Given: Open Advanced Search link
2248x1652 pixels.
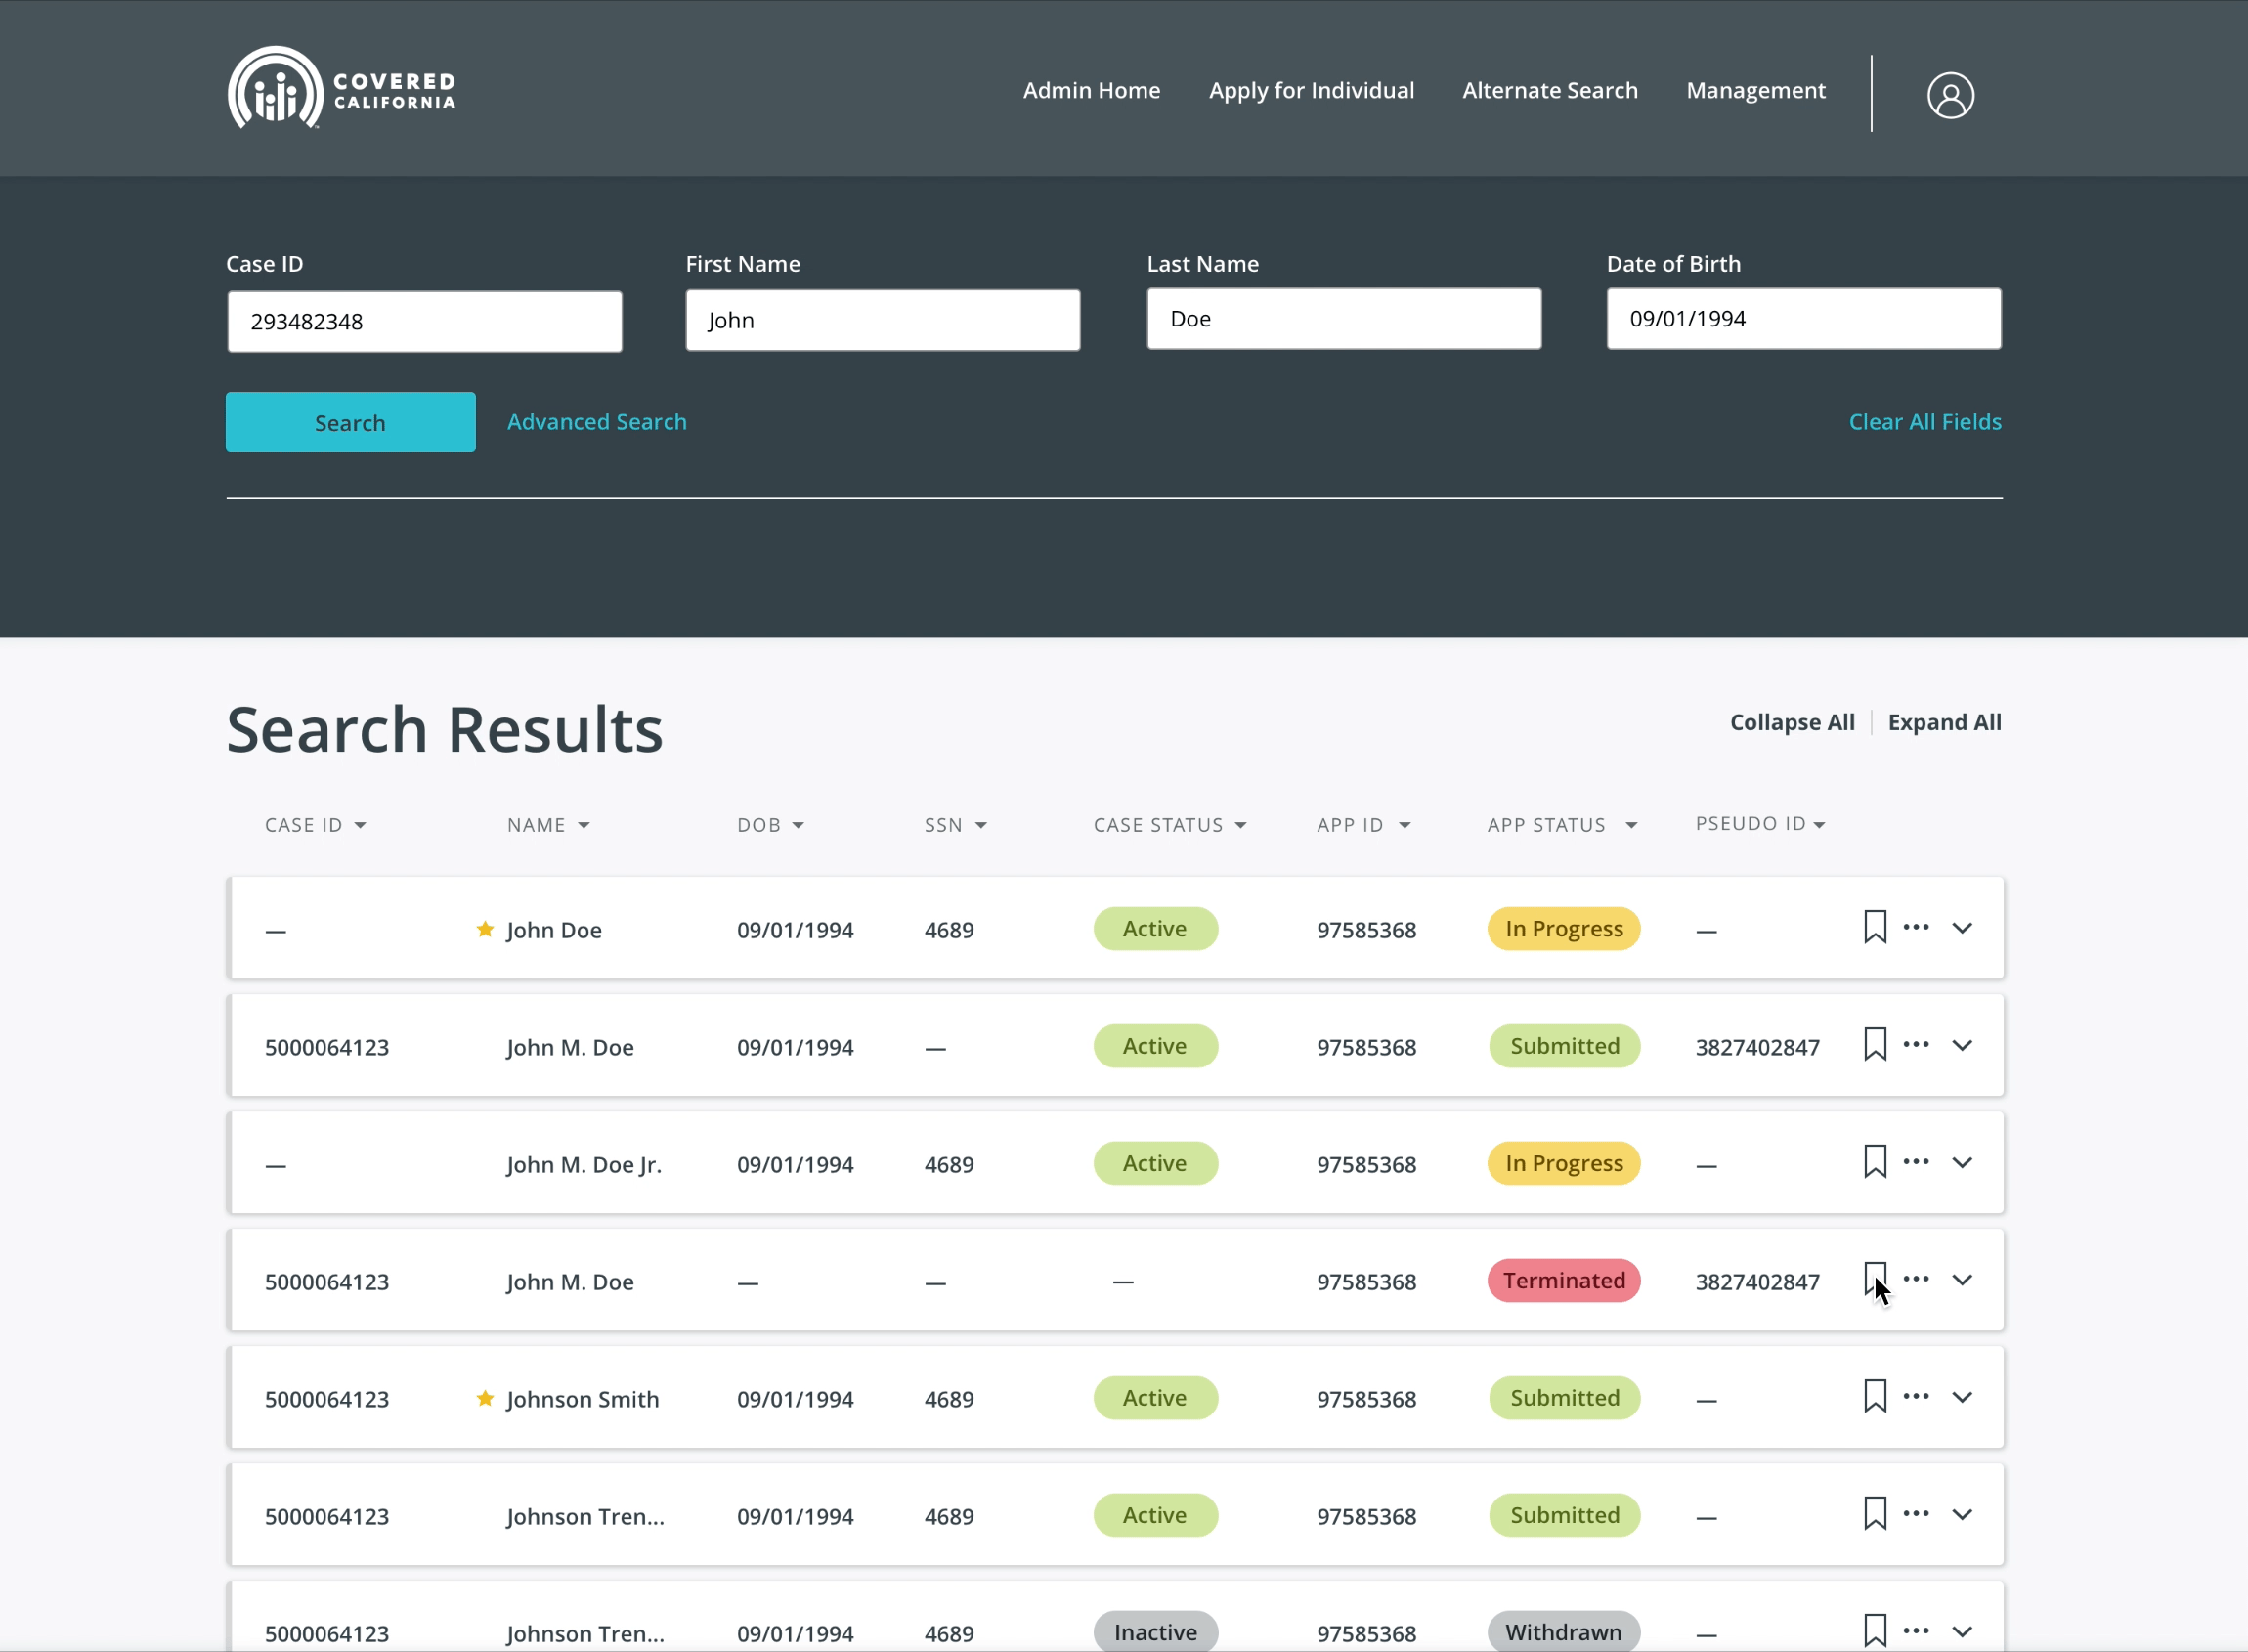Looking at the screenshot, I should tap(596, 422).
